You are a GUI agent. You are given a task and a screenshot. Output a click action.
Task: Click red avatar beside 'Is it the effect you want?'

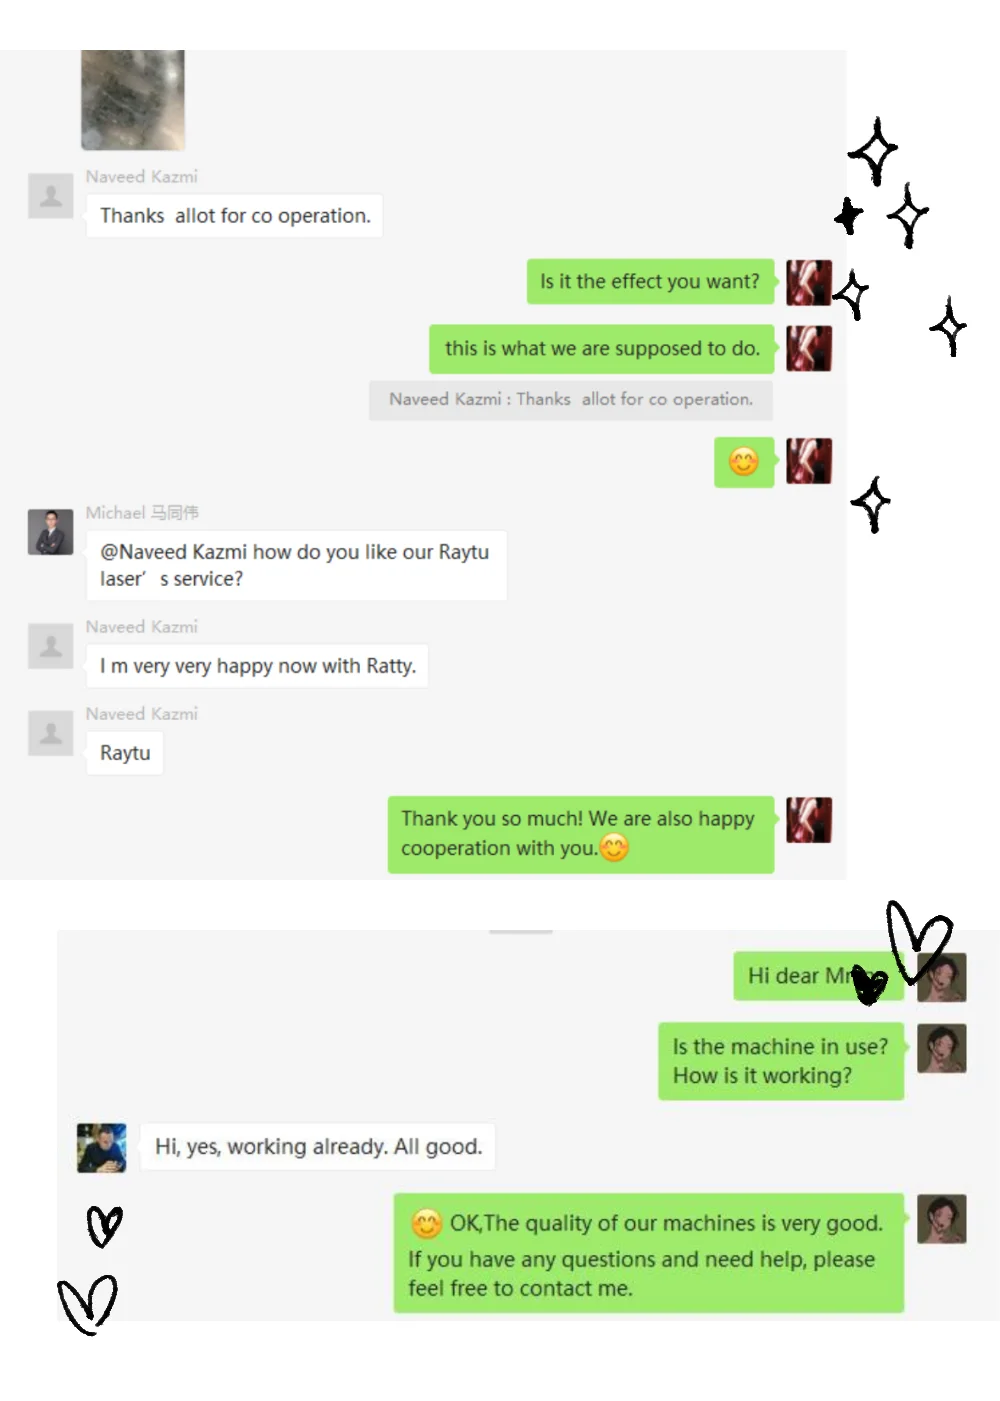(809, 282)
